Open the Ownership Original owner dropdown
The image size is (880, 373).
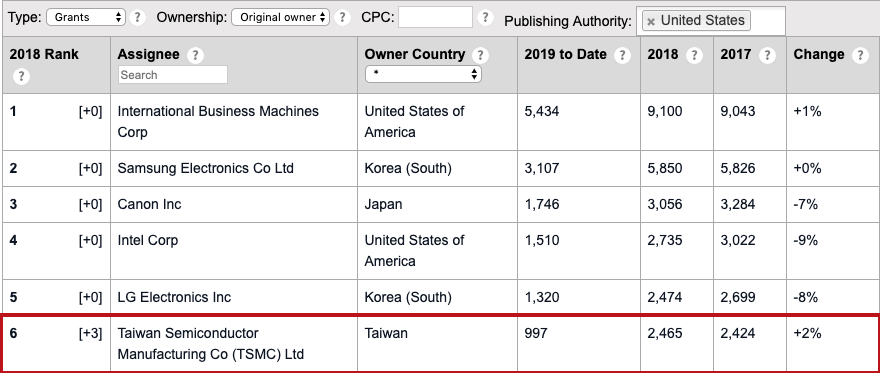click(281, 17)
